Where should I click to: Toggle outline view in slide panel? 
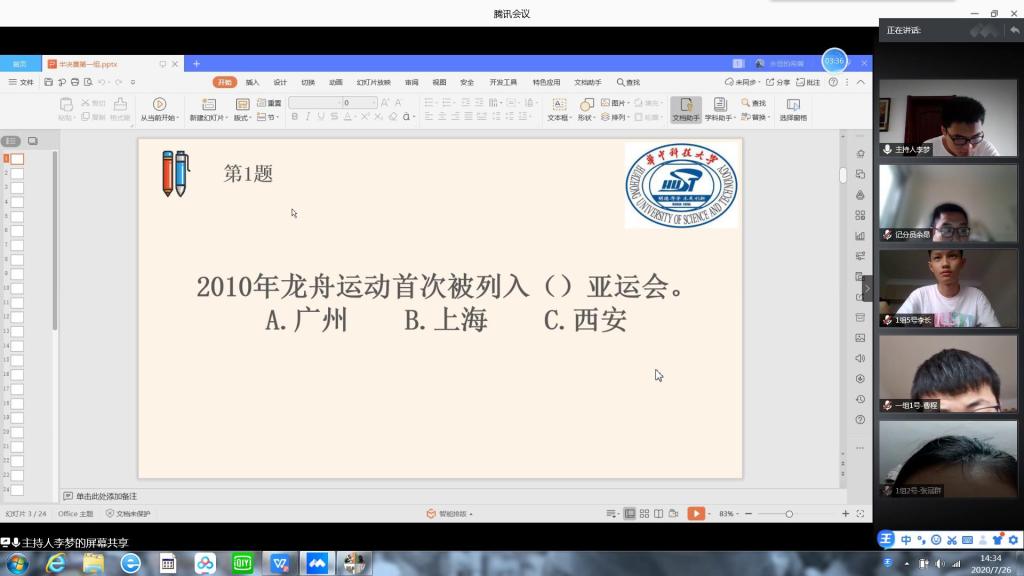[11, 141]
